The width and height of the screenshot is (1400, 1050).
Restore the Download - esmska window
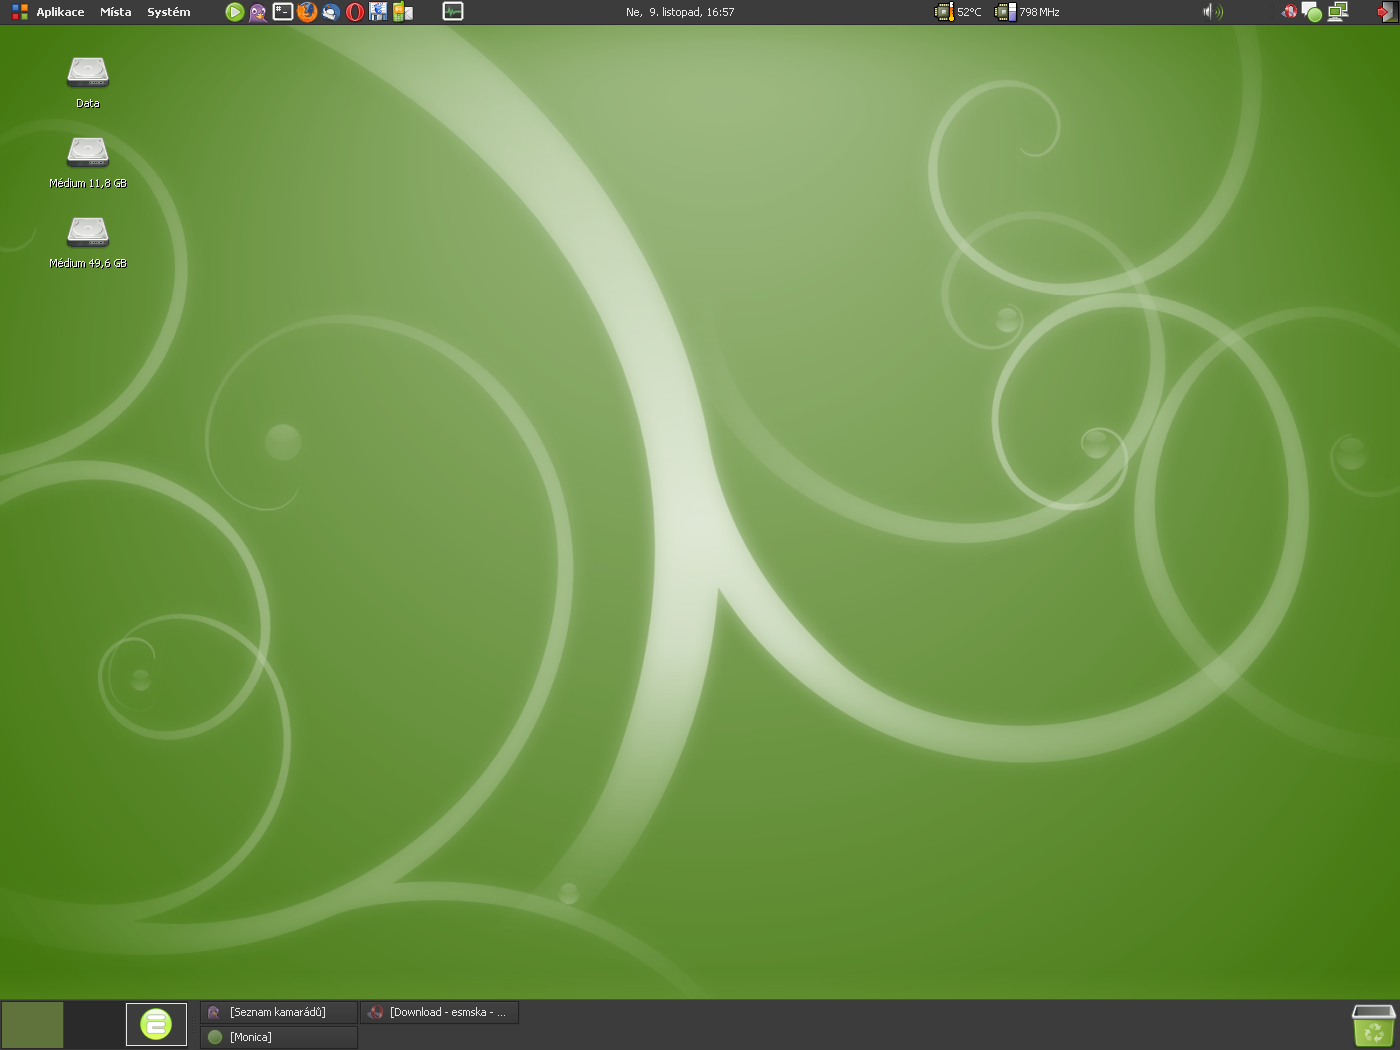[x=439, y=1012]
